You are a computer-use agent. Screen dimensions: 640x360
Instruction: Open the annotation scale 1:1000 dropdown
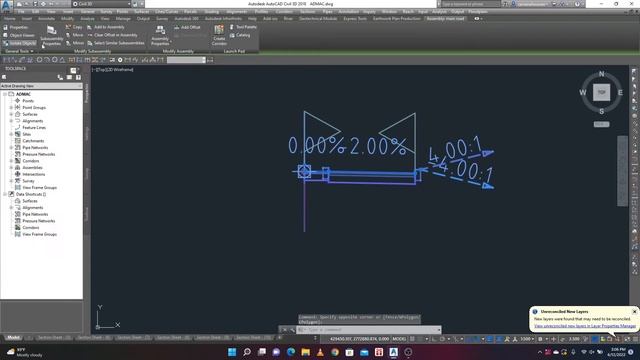pyautogui.click(x=527, y=339)
